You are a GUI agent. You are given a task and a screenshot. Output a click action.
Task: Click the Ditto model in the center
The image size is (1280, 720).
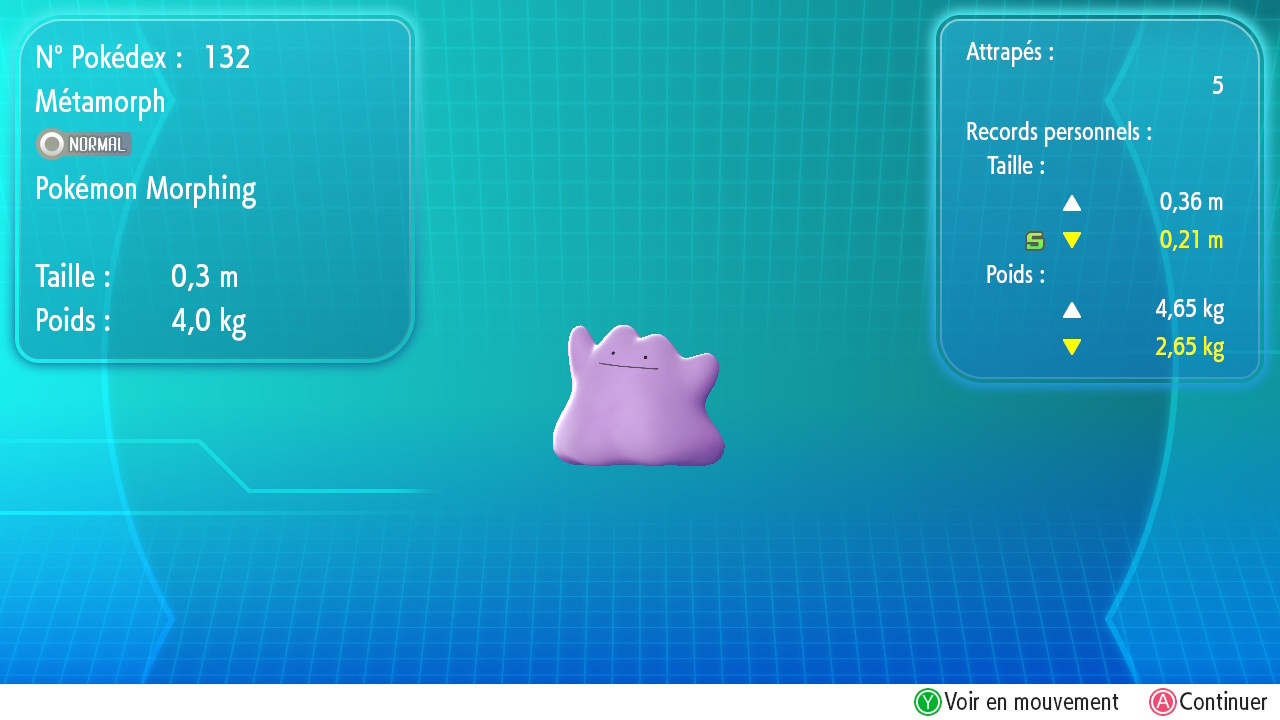637,398
